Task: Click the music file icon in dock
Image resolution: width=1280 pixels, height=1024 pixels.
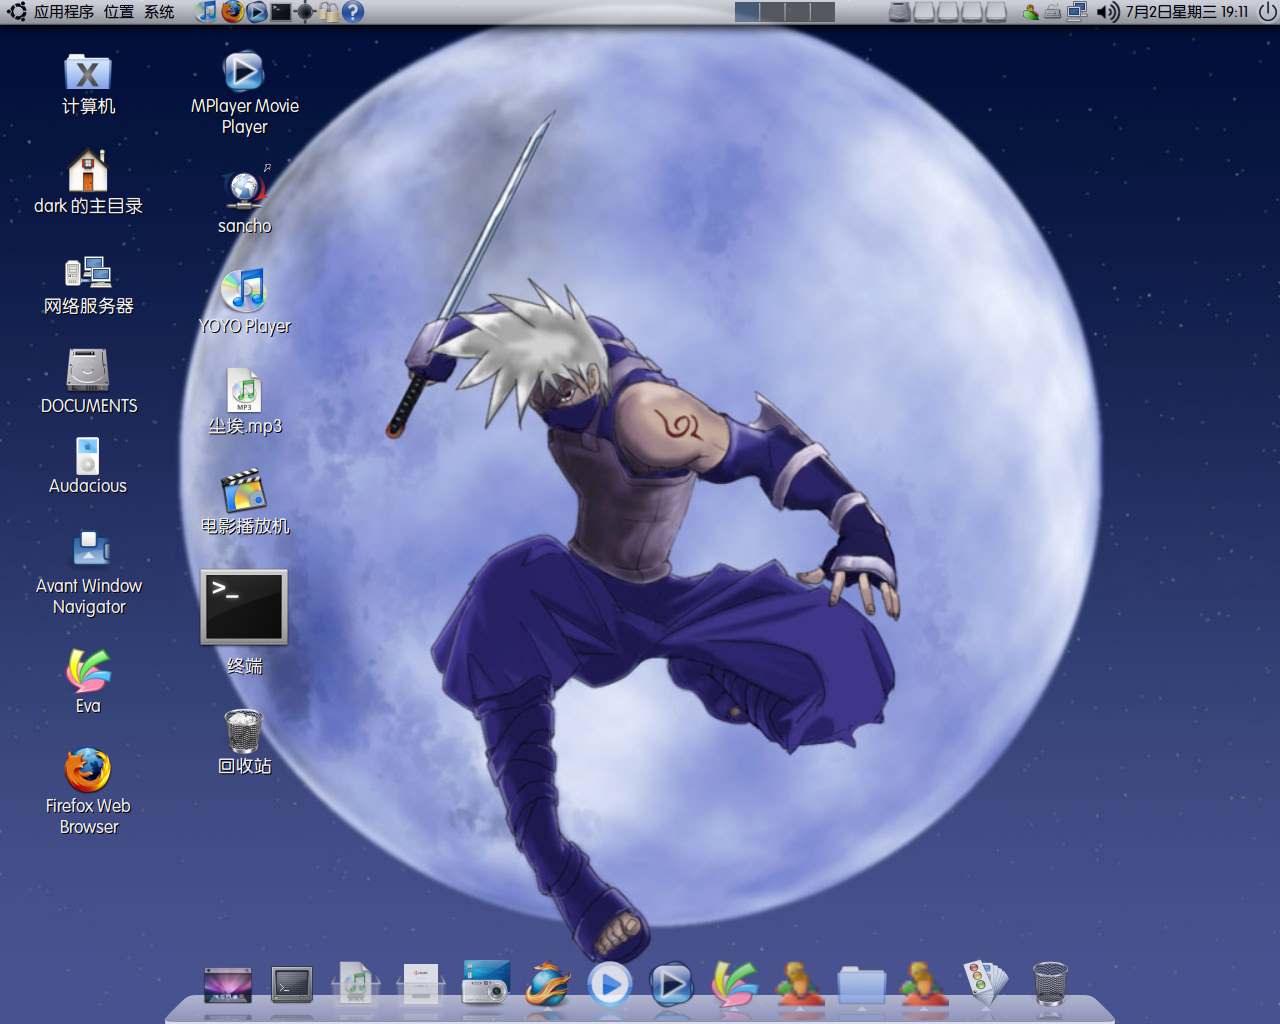Action: pos(355,985)
